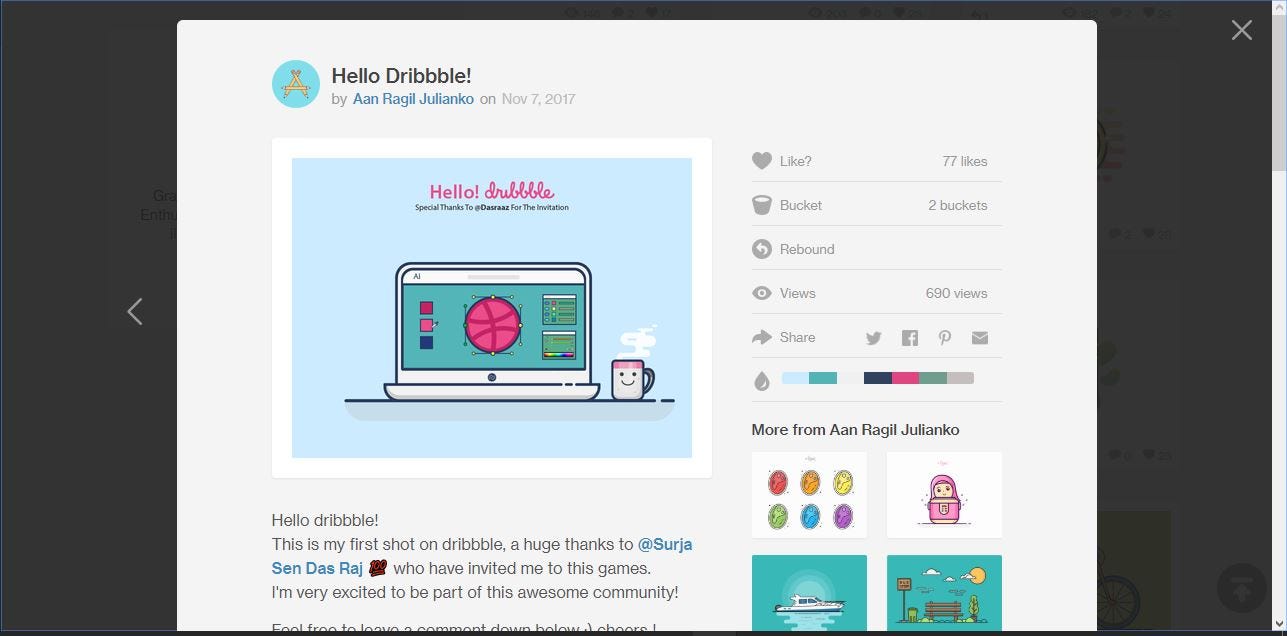This screenshot has height=636, width=1287.
Task: Open the park bench scene thumbnail
Action: coord(944,593)
